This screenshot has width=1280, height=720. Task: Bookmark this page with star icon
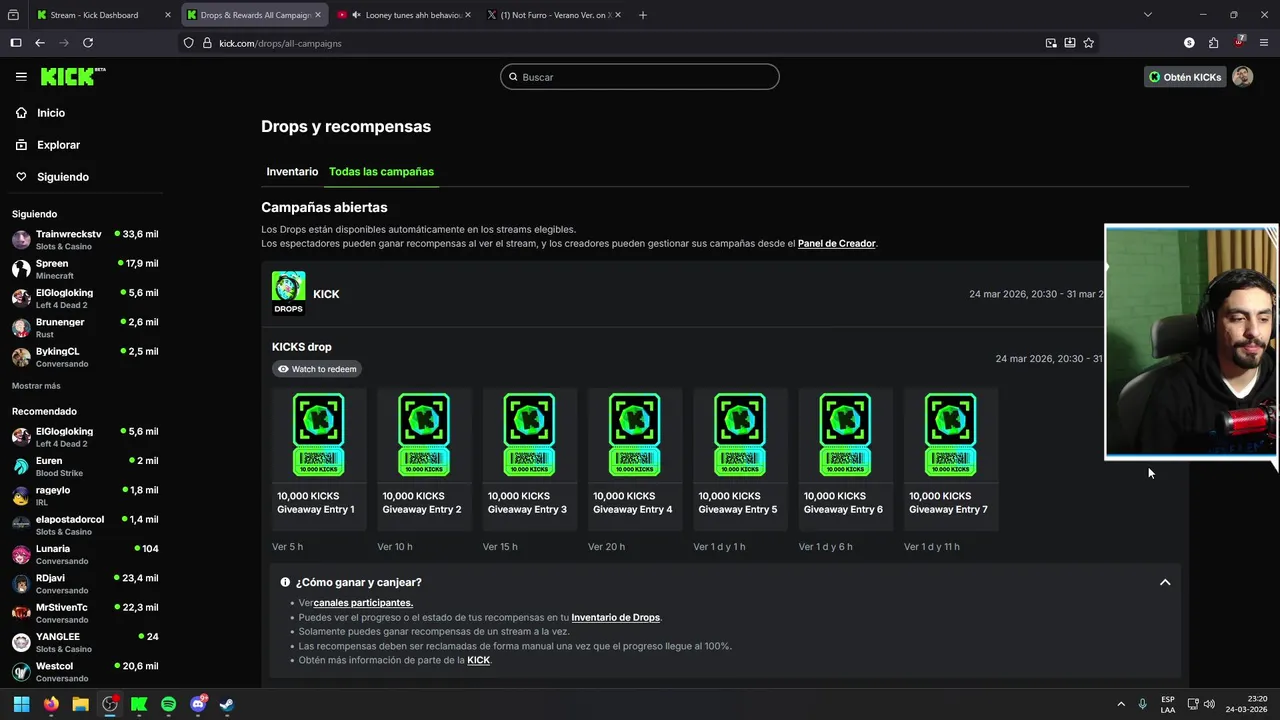(1089, 43)
